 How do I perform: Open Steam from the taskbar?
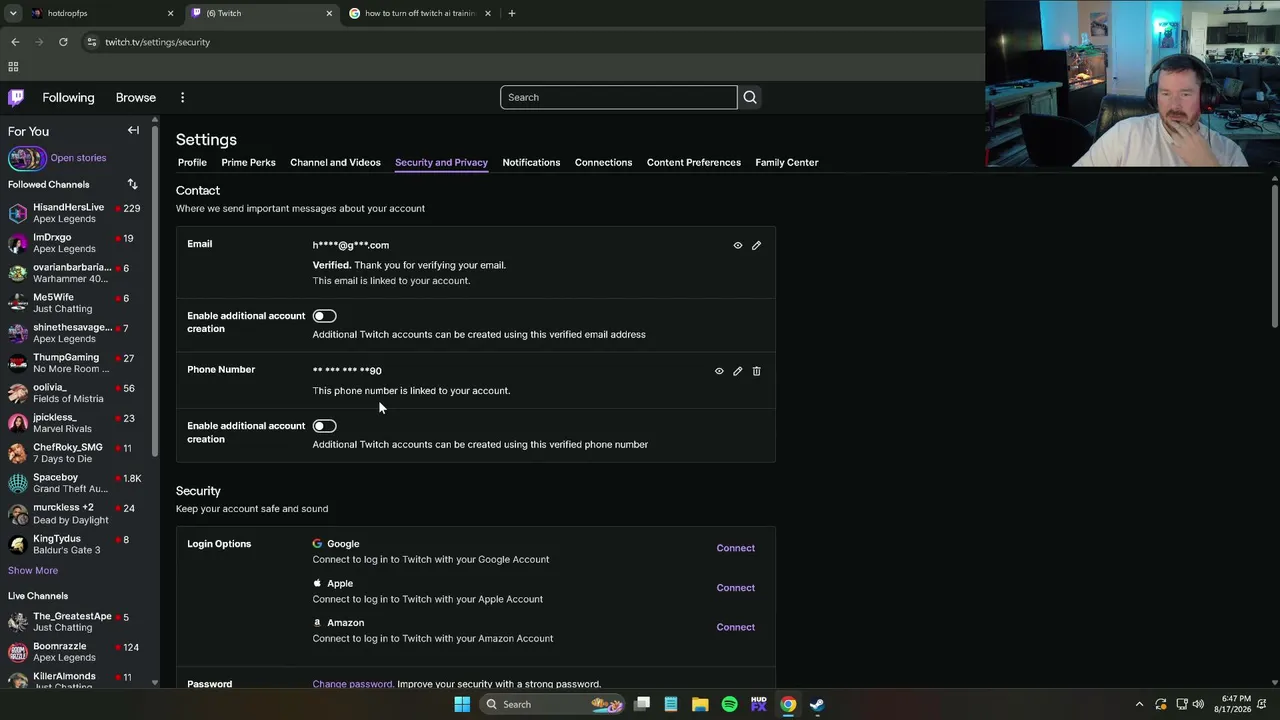click(x=817, y=704)
